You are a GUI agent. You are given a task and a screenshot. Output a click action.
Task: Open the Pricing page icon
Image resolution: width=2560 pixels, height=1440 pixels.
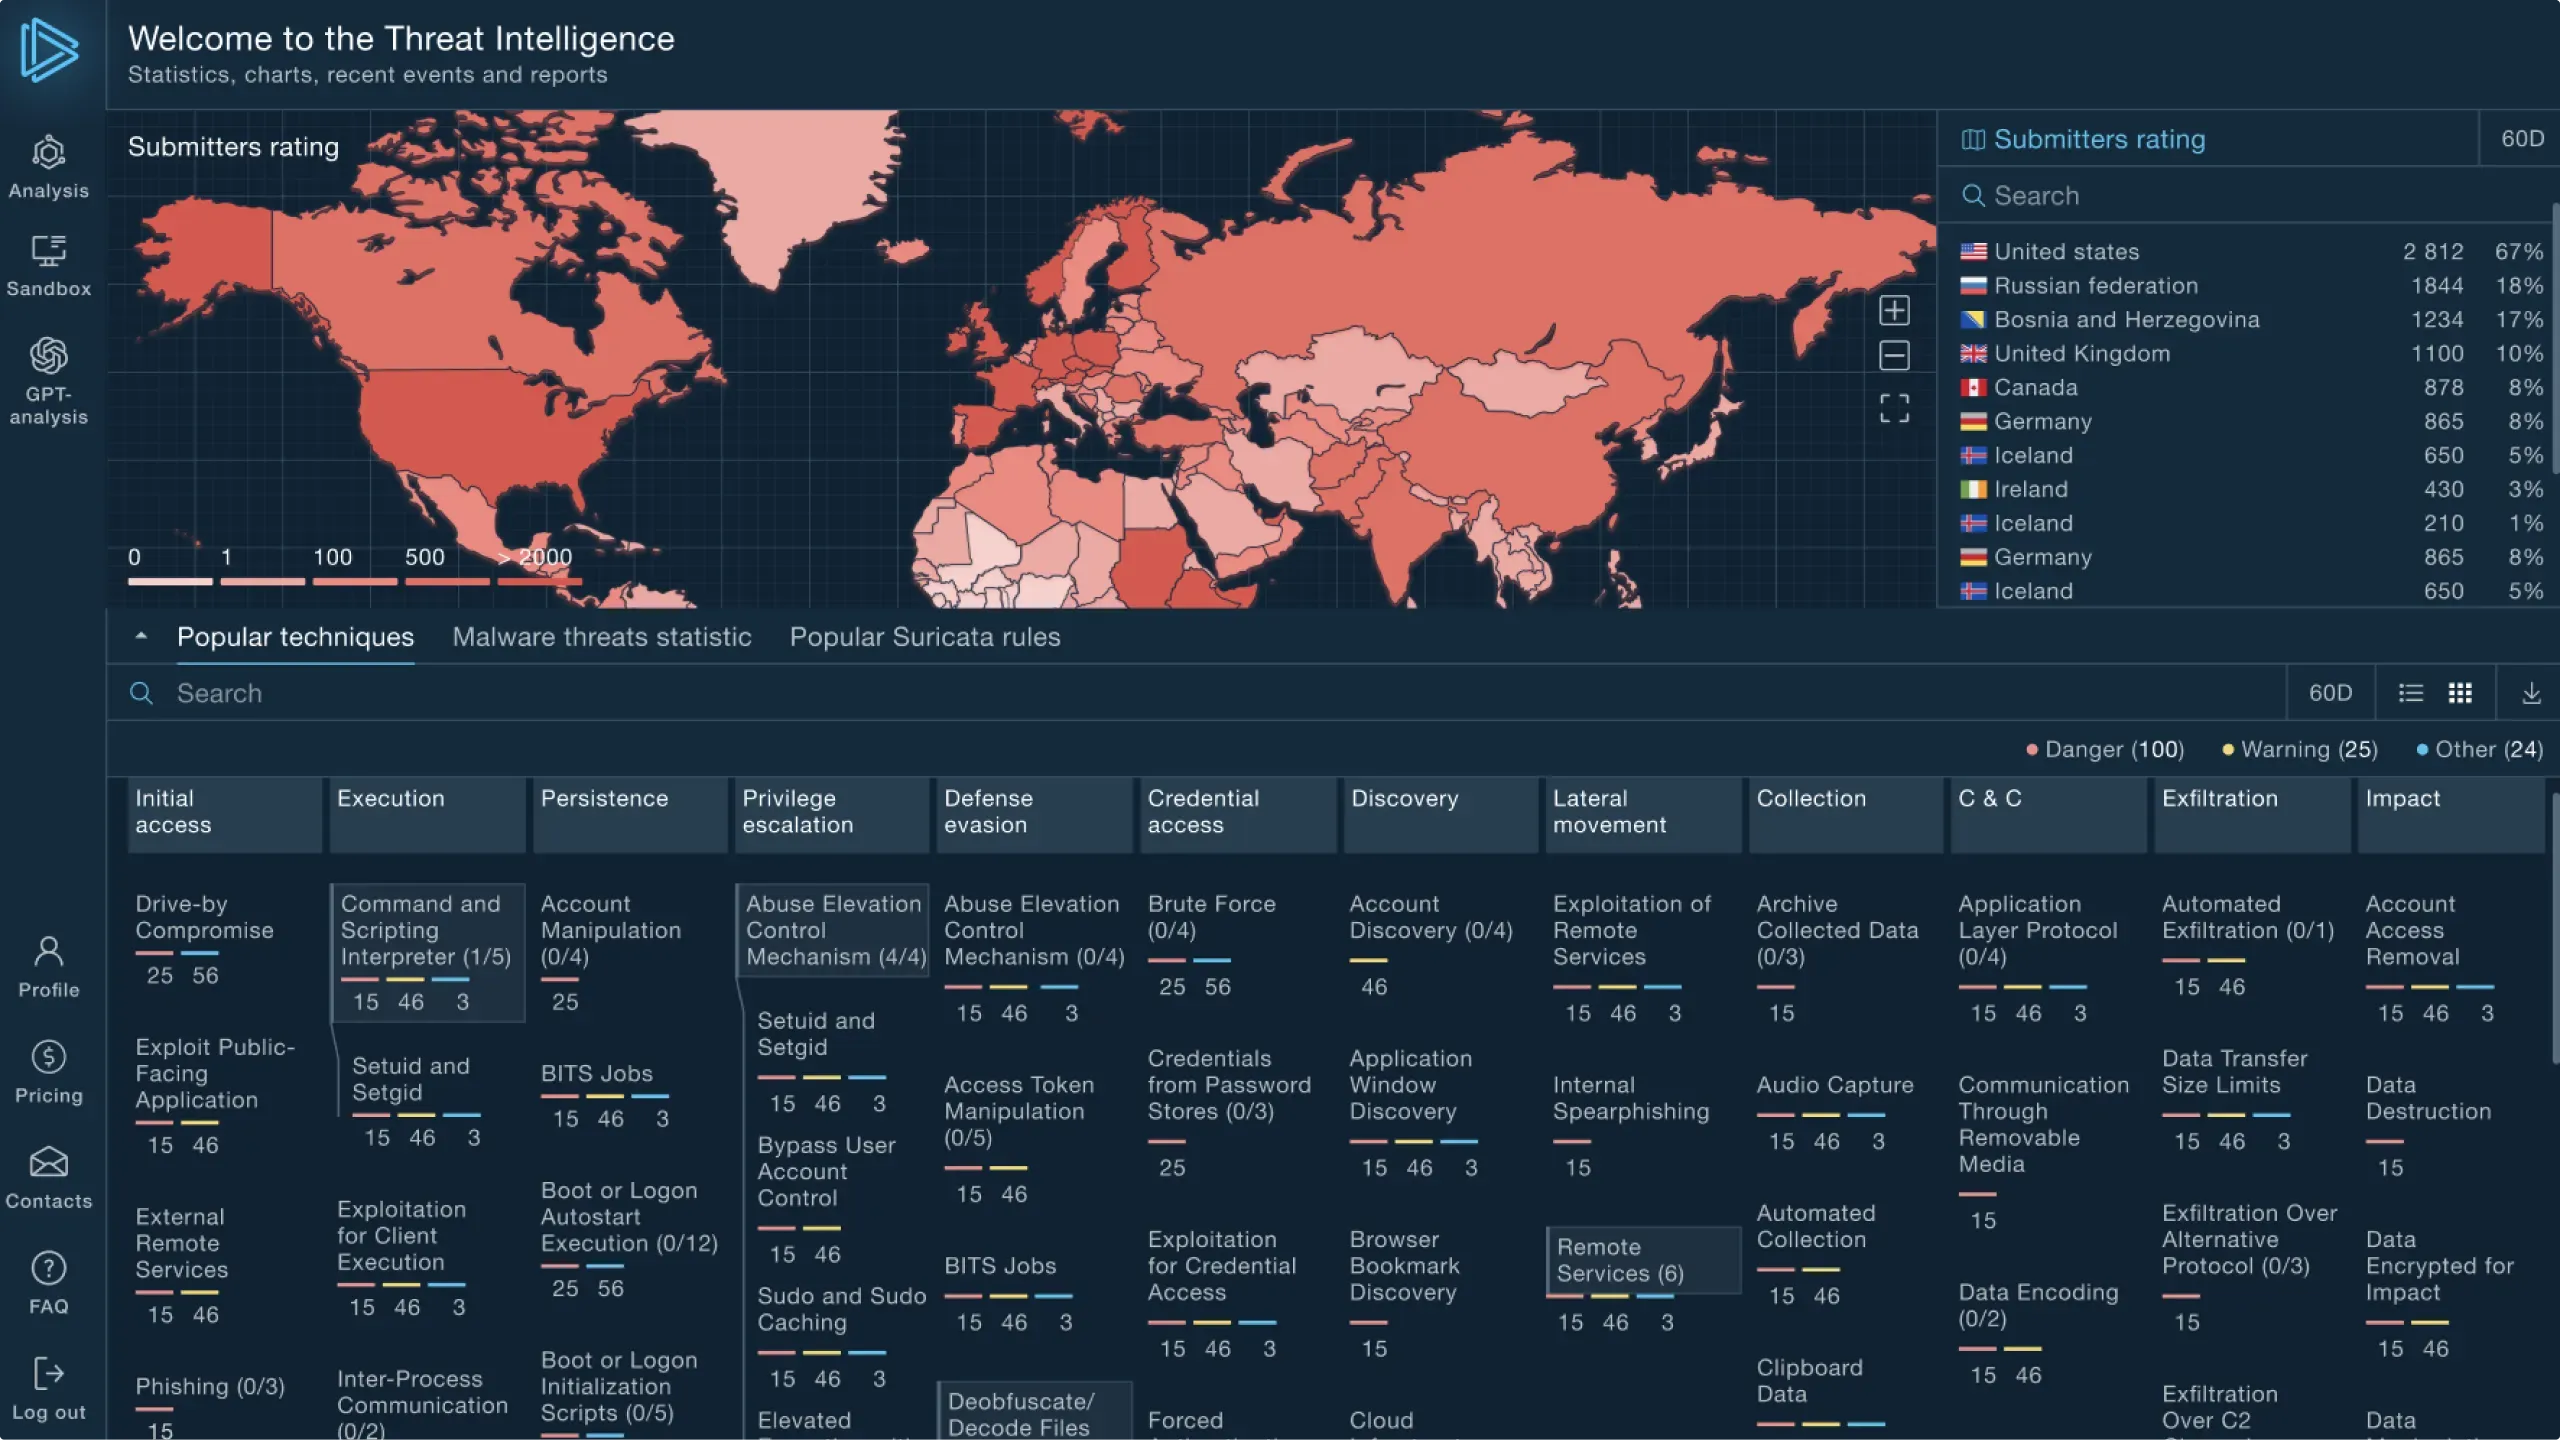[x=48, y=1058]
